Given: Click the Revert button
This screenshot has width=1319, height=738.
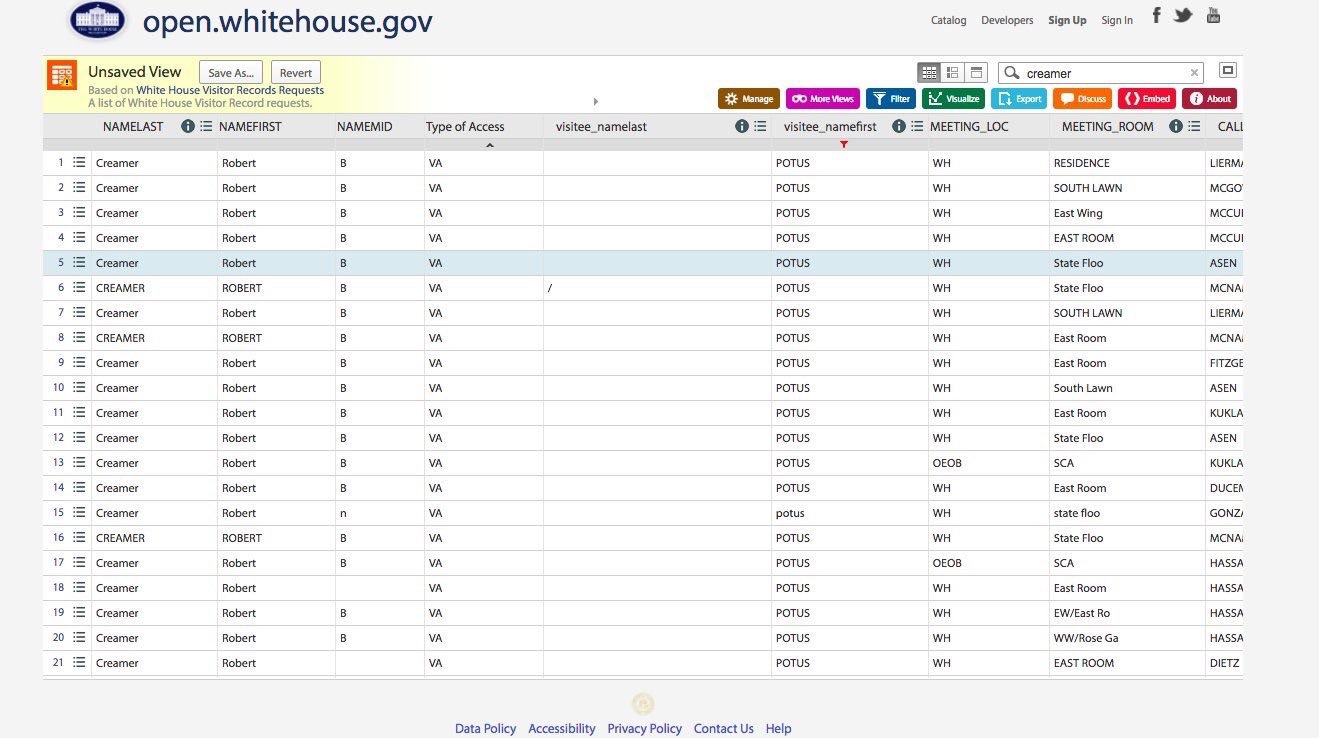Looking at the screenshot, I should (296, 73).
